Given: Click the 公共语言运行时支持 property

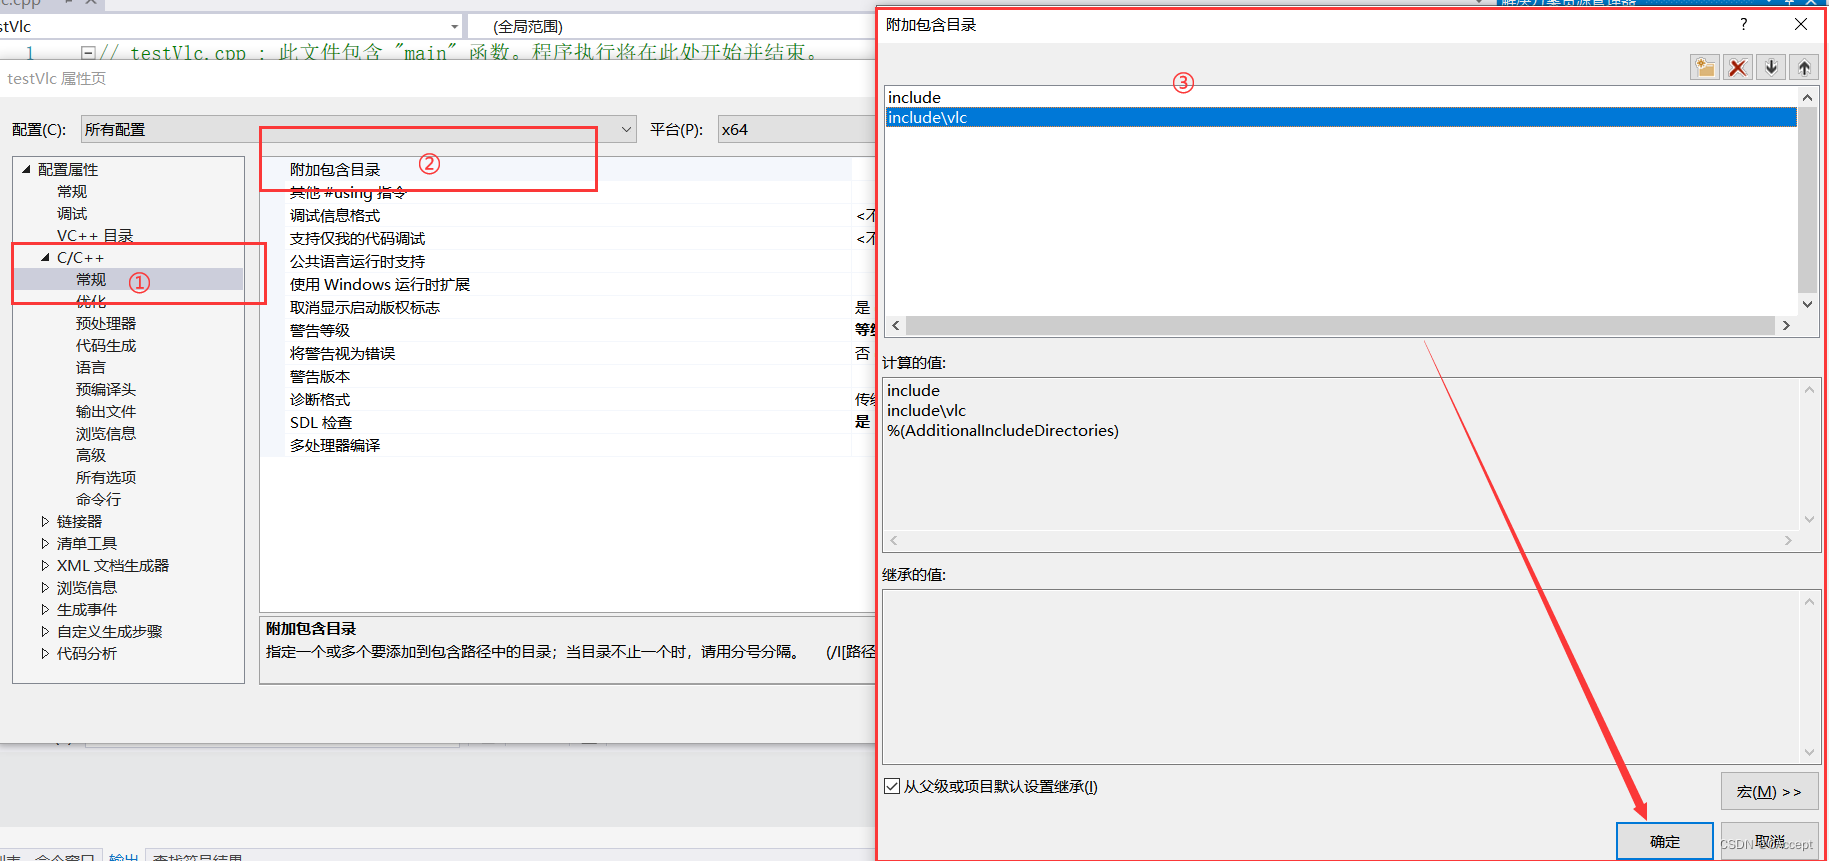Looking at the screenshot, I should [x=568, y=261].
